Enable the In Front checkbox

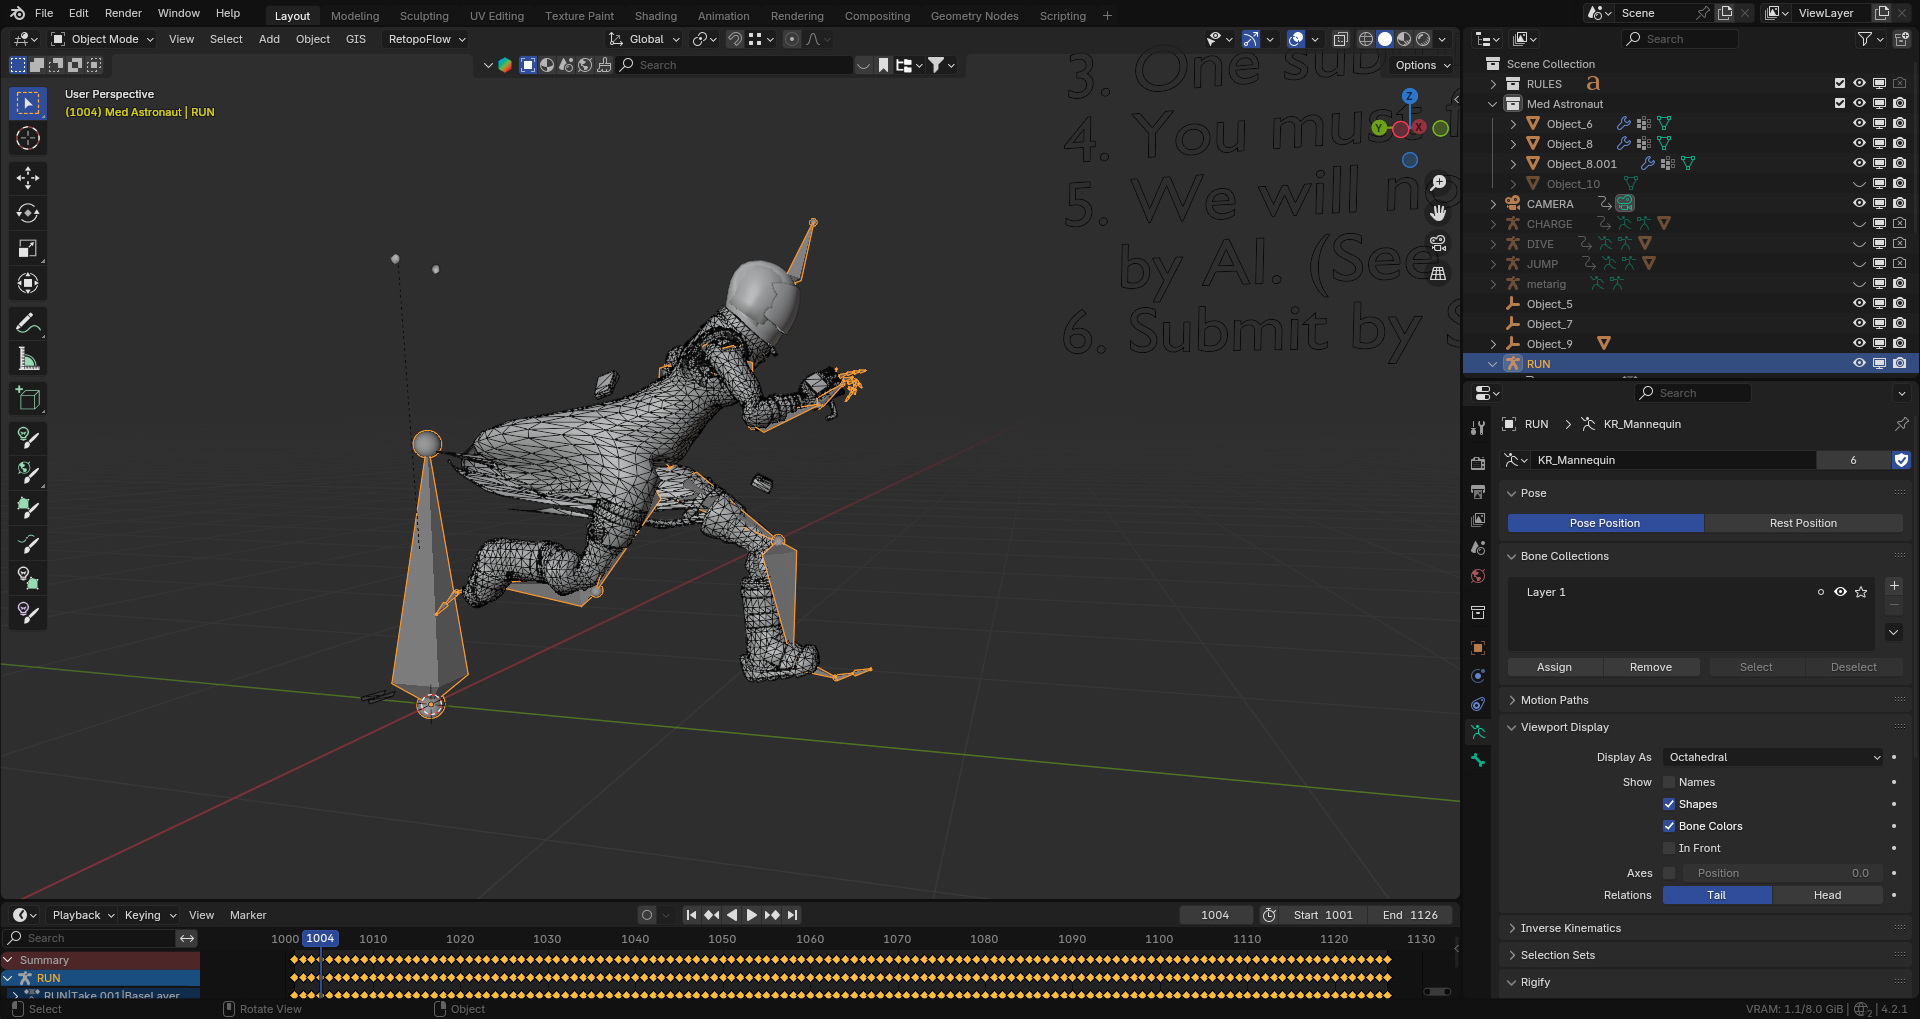[x=1669, y=848]
